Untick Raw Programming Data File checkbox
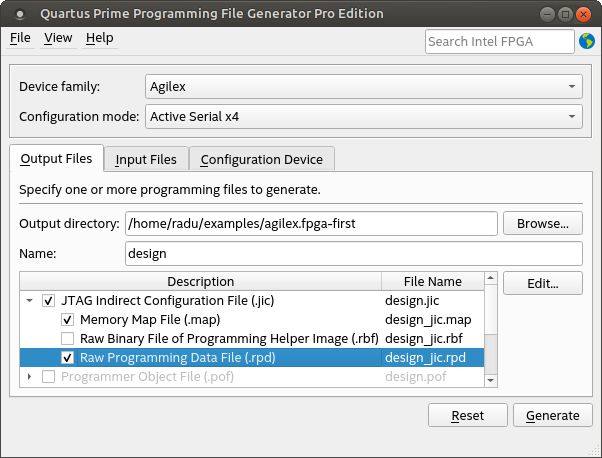Screen dimensions: 602x458 pyautogui.click(x=68, y=357)
